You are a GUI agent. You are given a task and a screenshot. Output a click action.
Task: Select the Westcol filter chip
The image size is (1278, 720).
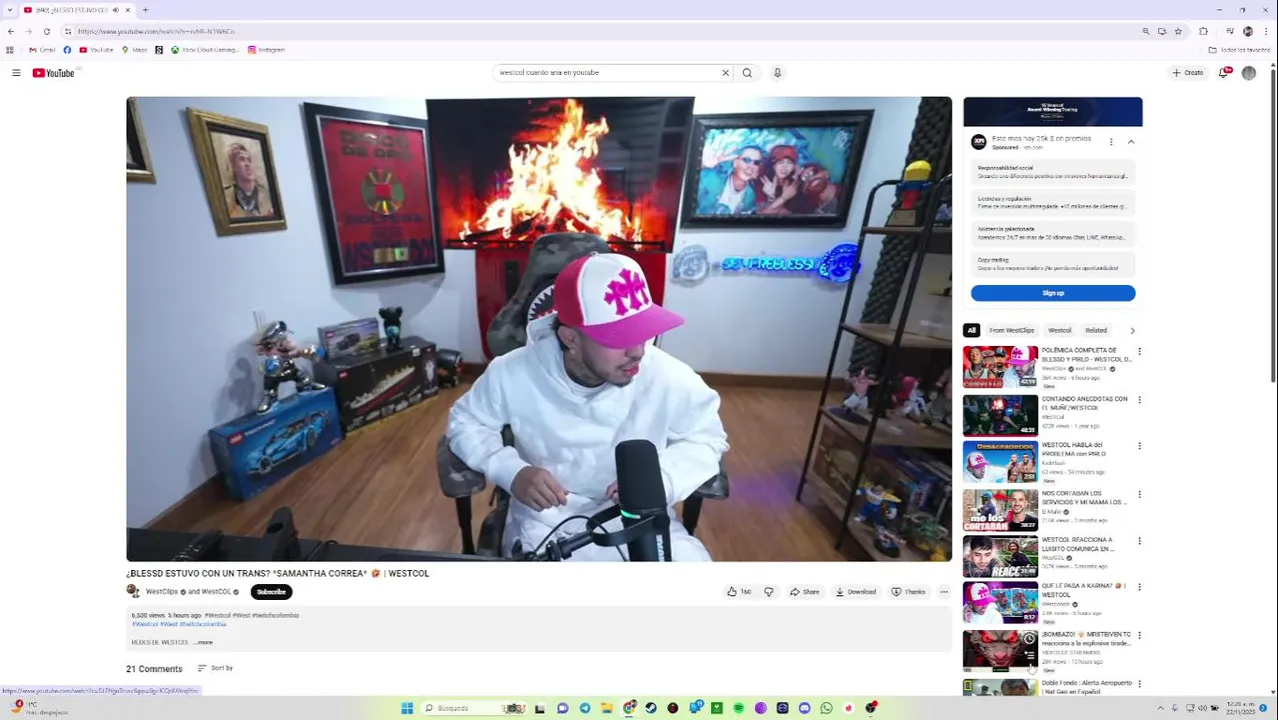click(1059, 330)
